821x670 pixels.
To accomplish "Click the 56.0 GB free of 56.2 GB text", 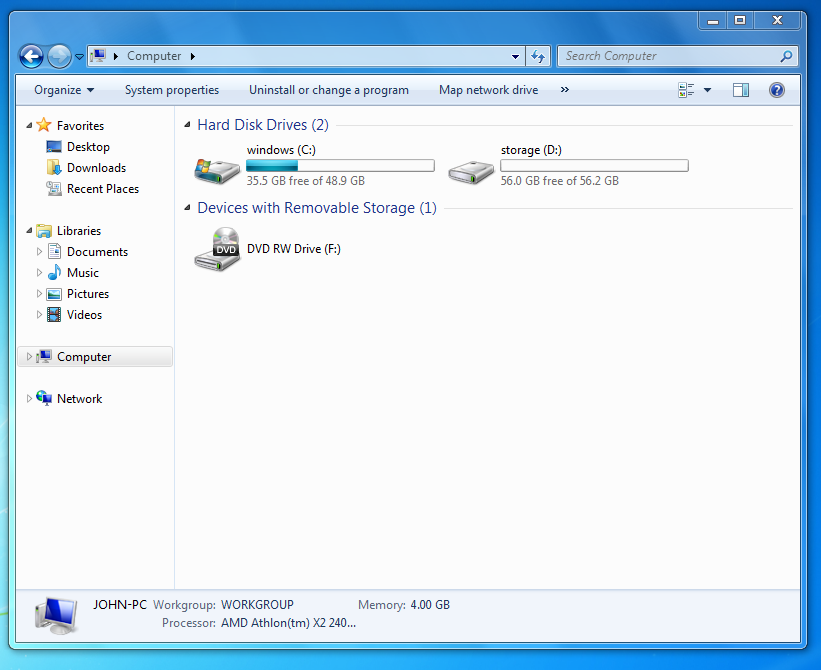I will click(x=560, y=181).
